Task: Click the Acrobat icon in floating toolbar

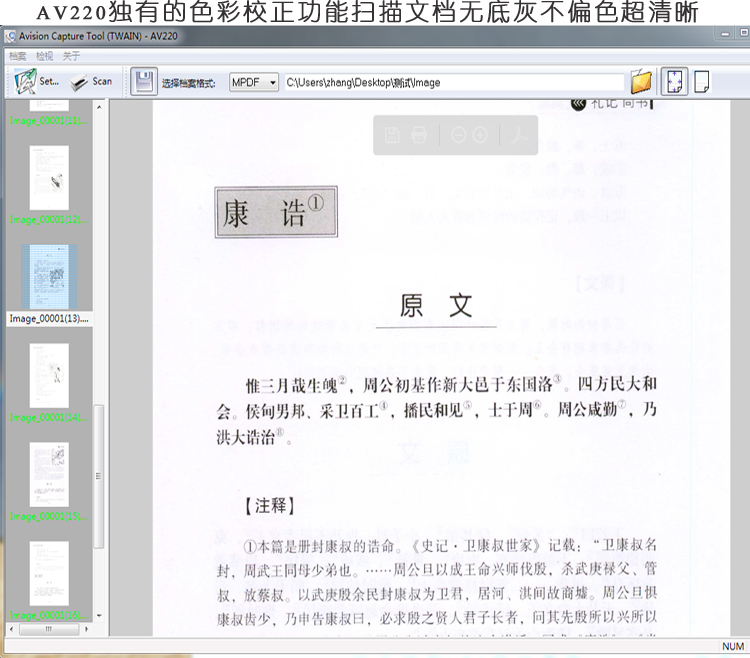Action: tap(518, 135)
